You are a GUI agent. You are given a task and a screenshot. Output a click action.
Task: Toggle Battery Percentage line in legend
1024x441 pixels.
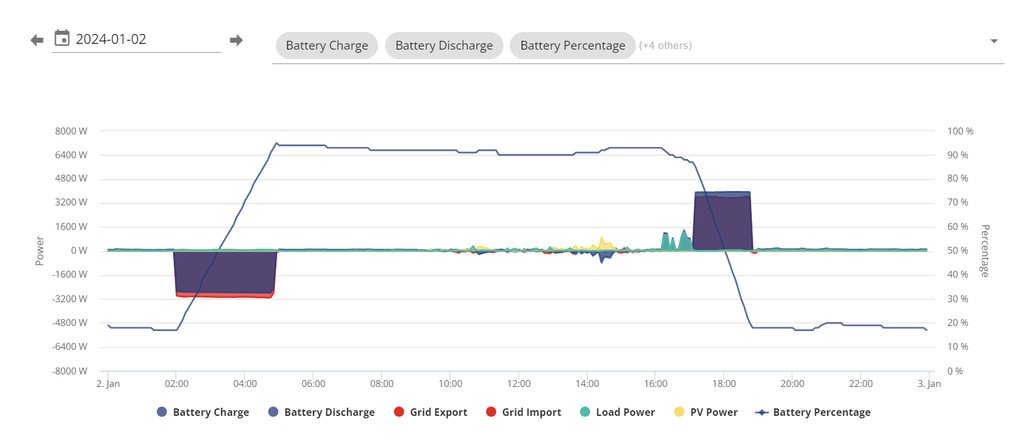point(813,412)
